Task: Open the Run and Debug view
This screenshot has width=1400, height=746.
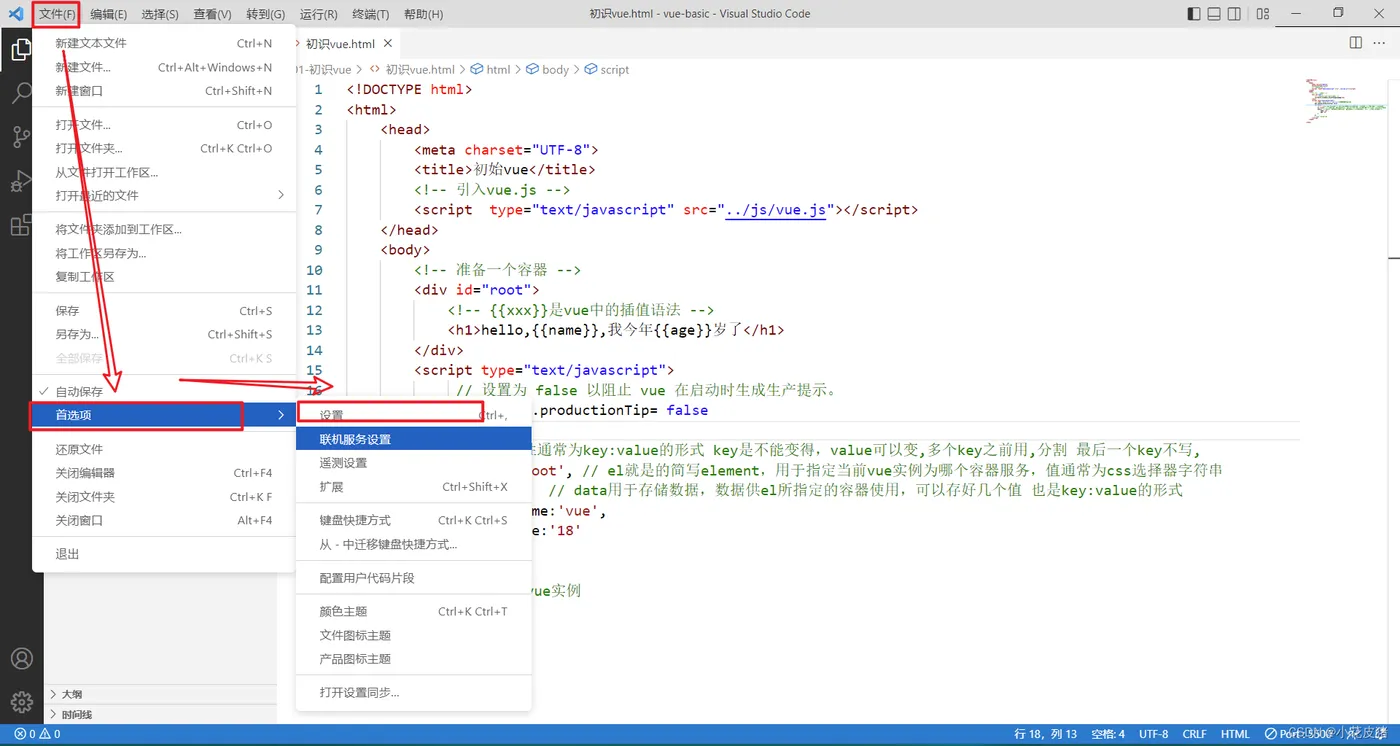Action: point(21,182)
